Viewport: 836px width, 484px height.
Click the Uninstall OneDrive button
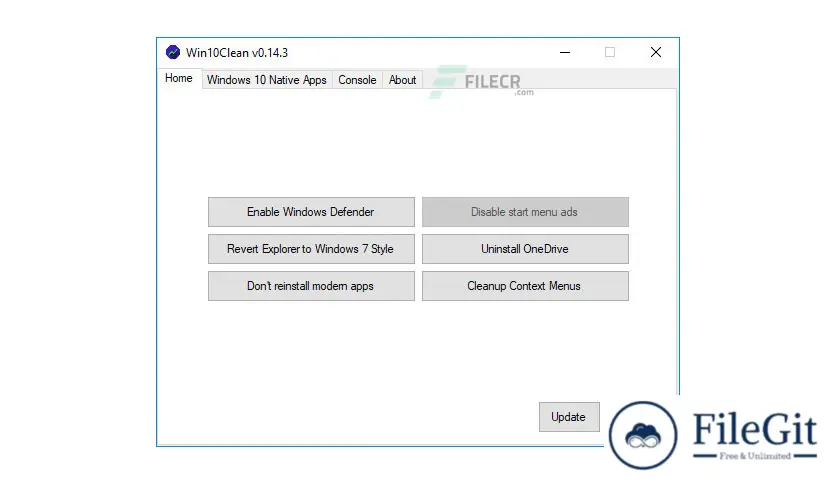525,249
